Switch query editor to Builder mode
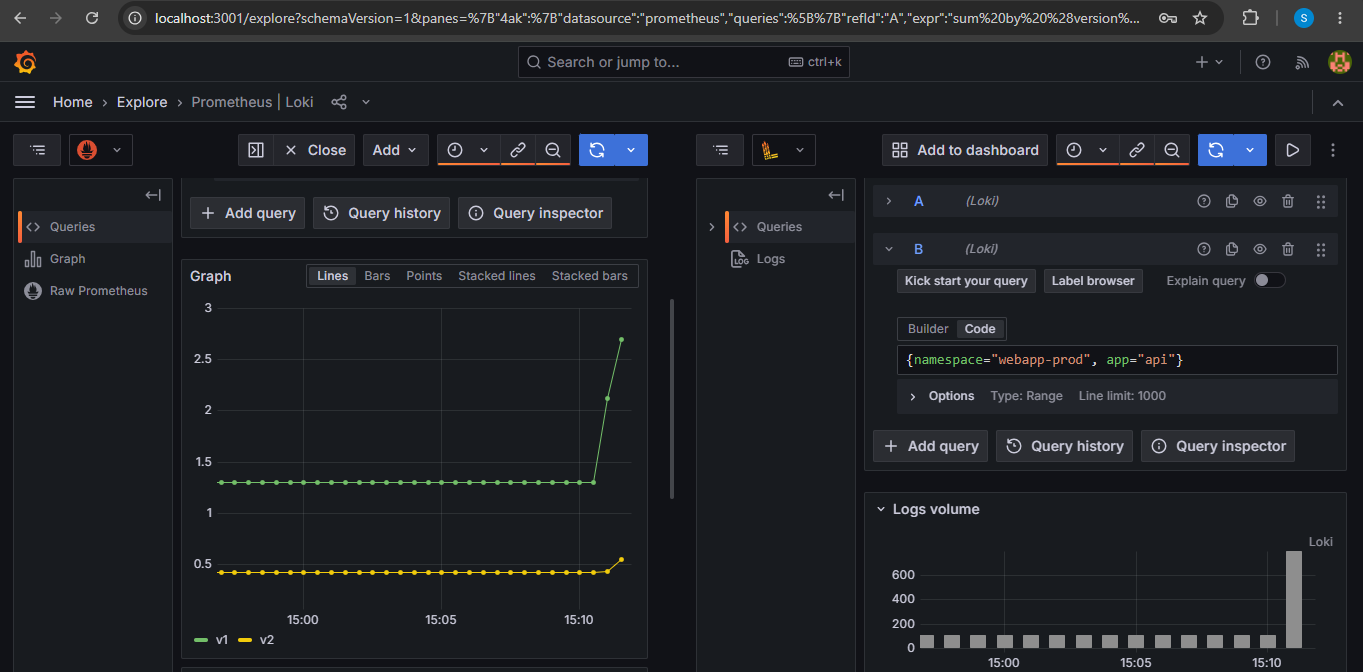This screenshot has width=1363, height=672. tap(928, 329)
